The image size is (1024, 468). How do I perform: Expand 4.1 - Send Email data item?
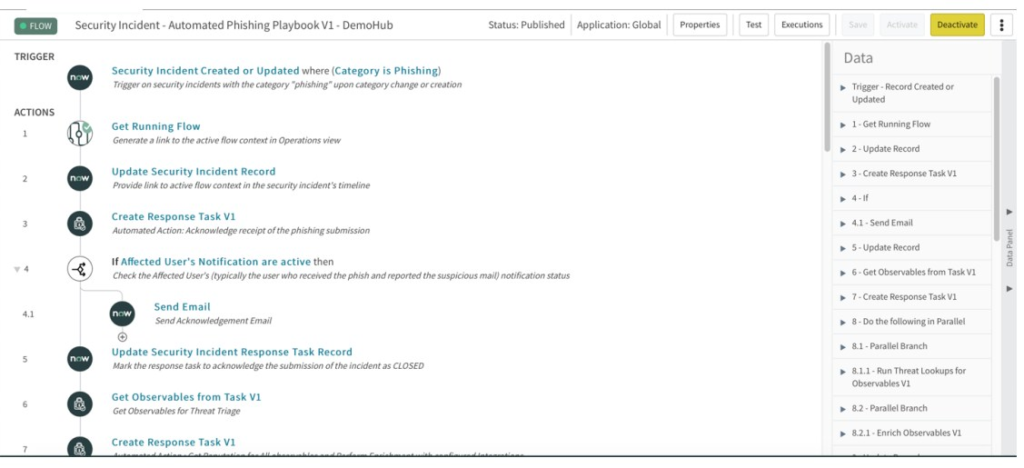click(843, 223)
